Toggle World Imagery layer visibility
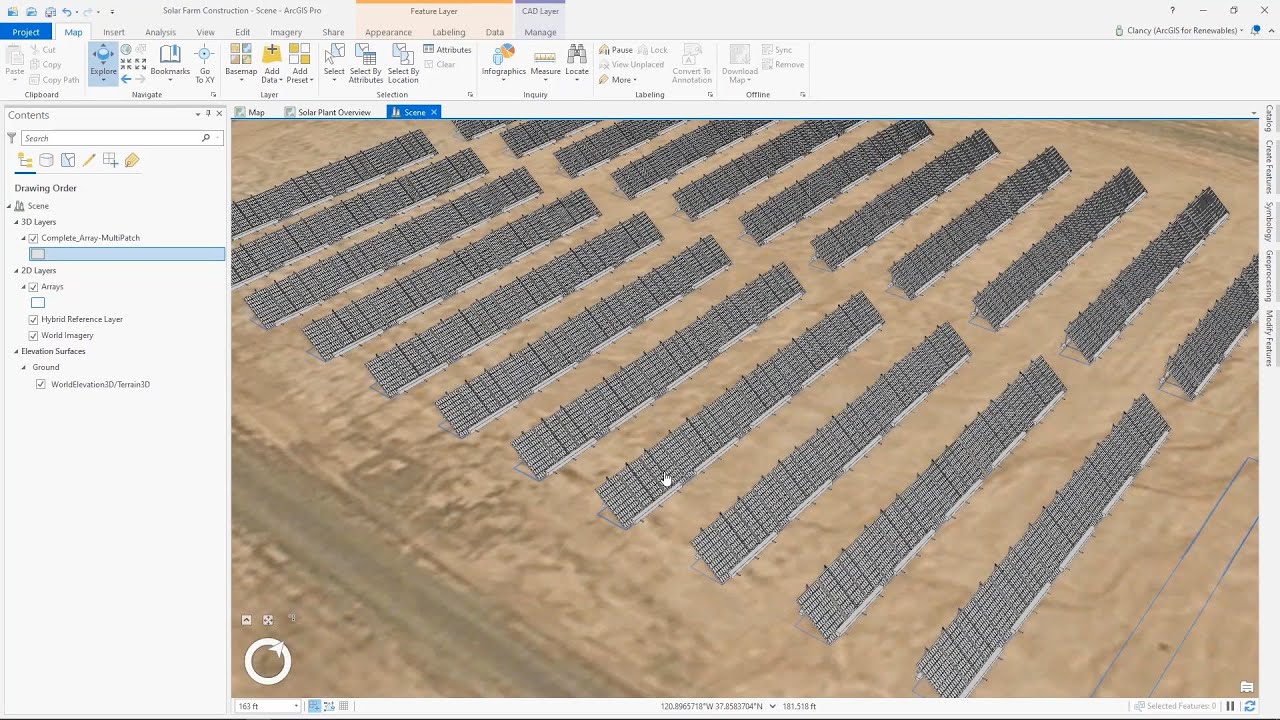The width and height of the screenshot is (1280, 720). click(x=34, y=335)
